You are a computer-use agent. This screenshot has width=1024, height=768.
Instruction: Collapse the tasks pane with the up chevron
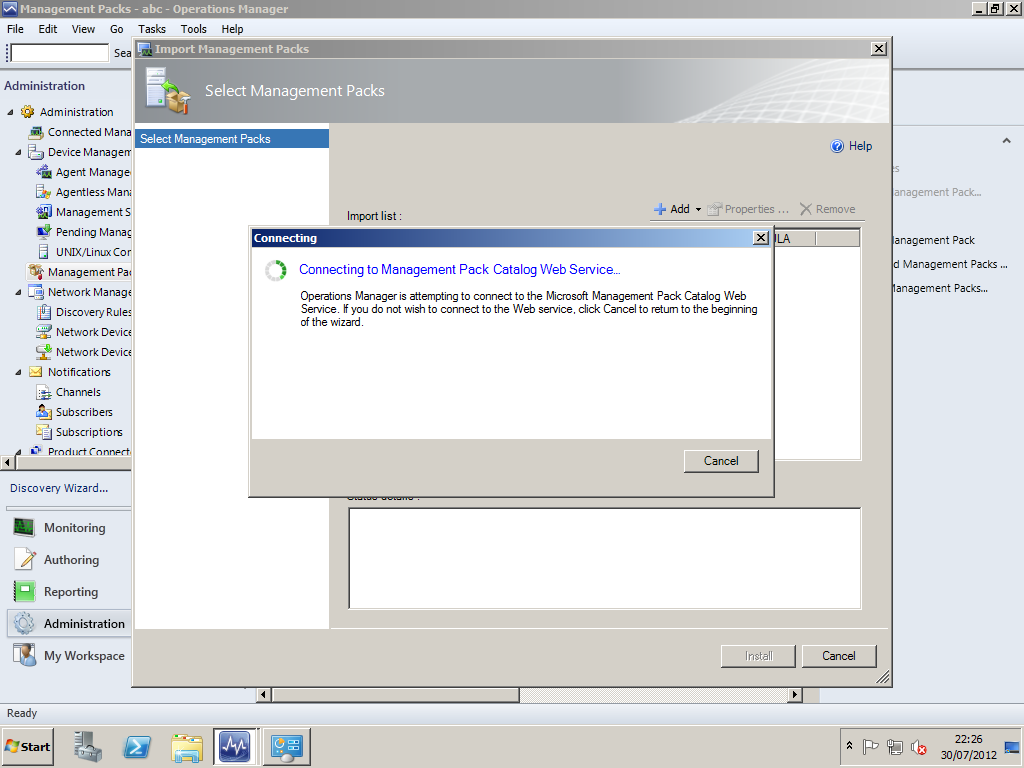(x=1006, y=140)
